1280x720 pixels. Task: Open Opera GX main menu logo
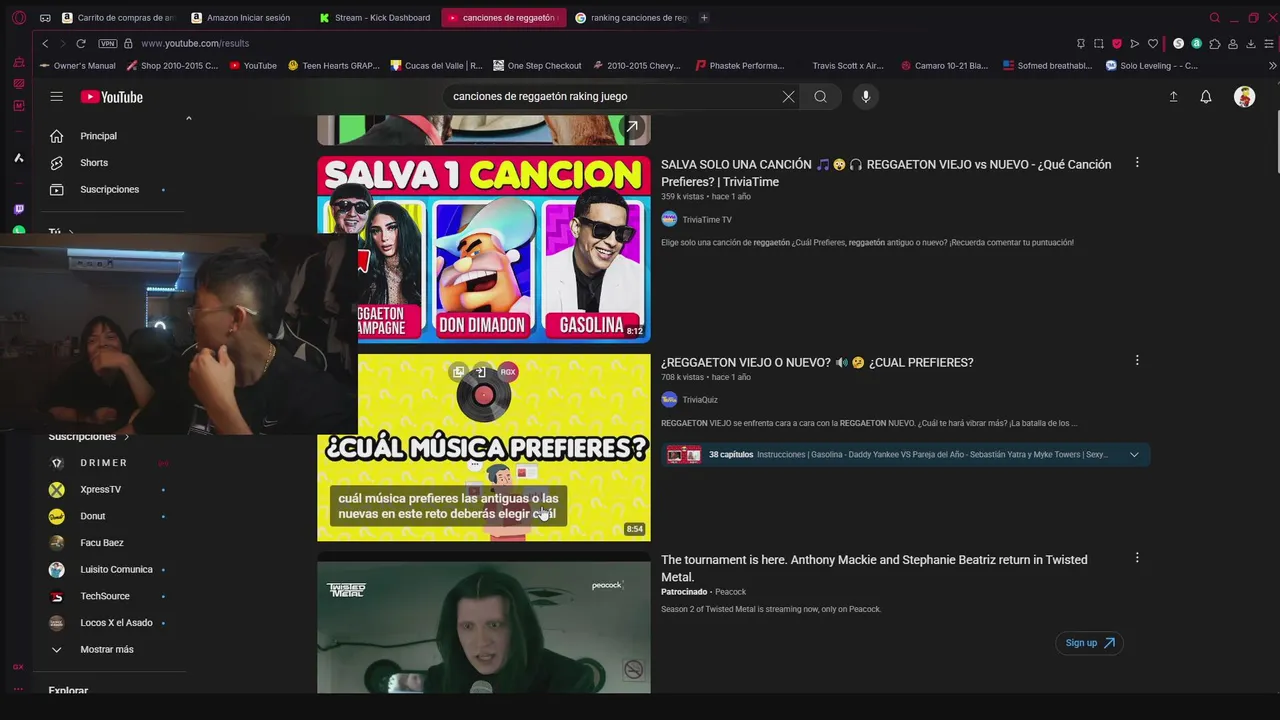click(x=18, y=18)
